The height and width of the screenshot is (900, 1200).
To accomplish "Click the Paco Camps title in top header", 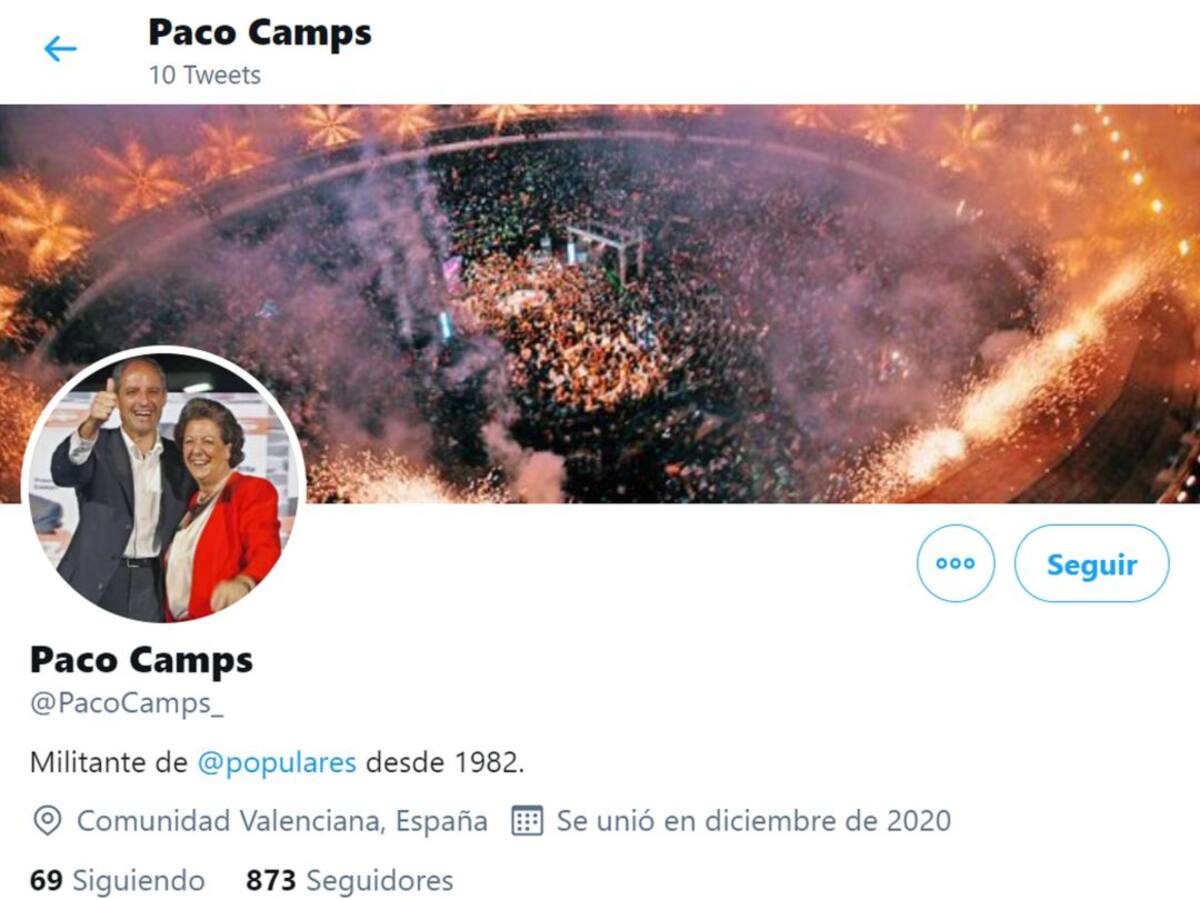I will pos(260,33).
